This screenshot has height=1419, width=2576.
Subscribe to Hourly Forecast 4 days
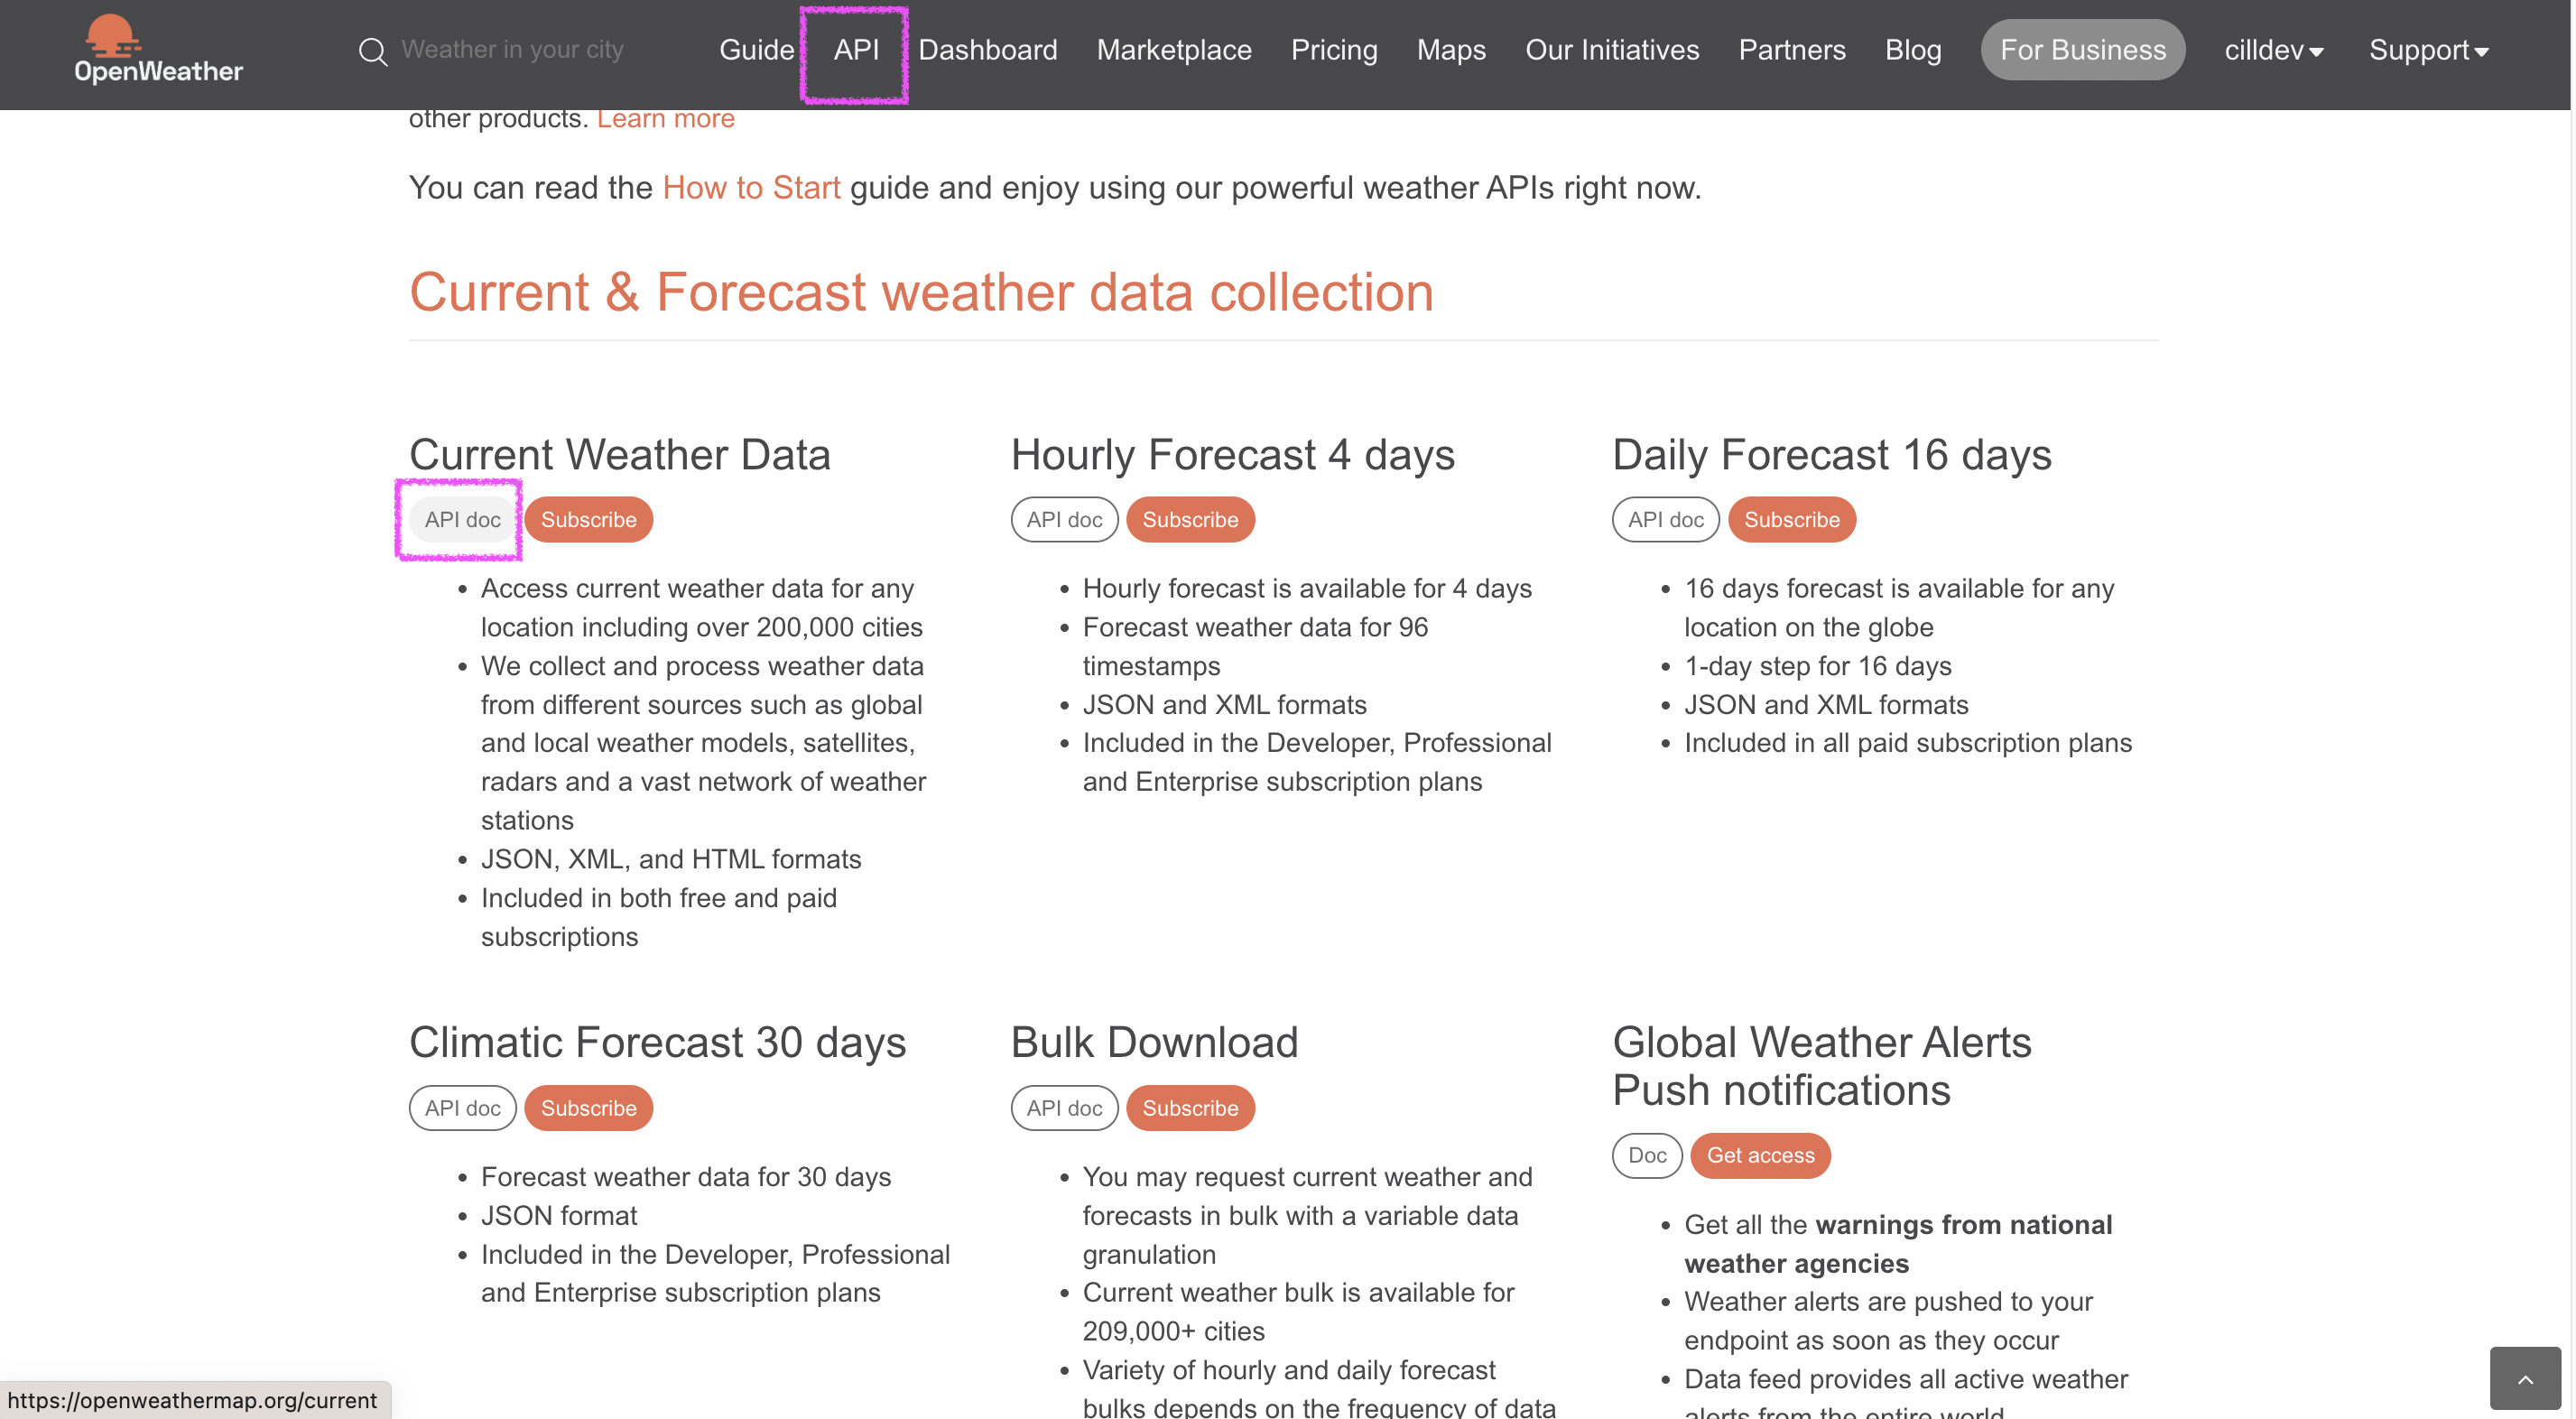(x=1189, y=520)
